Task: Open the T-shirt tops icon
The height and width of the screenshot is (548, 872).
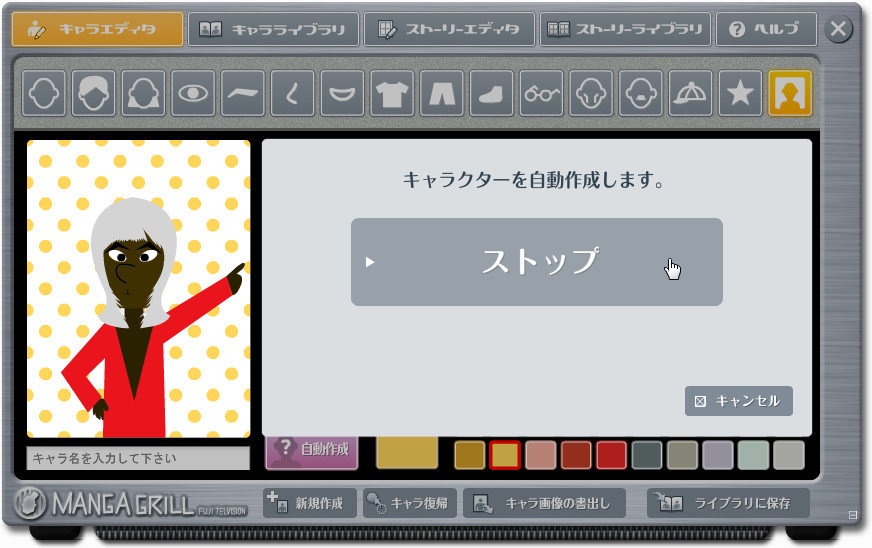Action: (x=392, y=93)
